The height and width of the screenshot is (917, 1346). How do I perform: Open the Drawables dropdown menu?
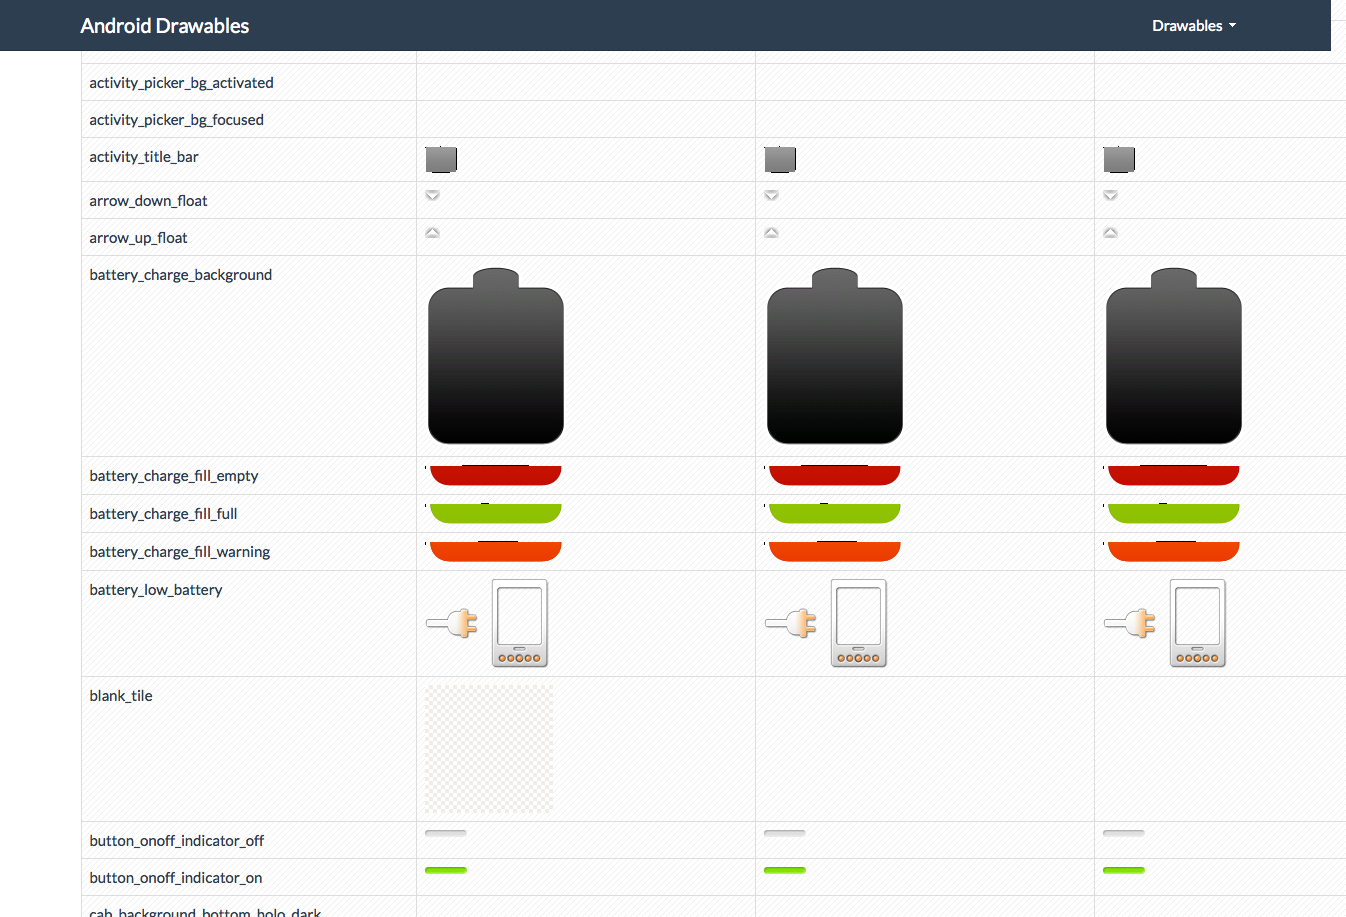(x=1193, y=25)
